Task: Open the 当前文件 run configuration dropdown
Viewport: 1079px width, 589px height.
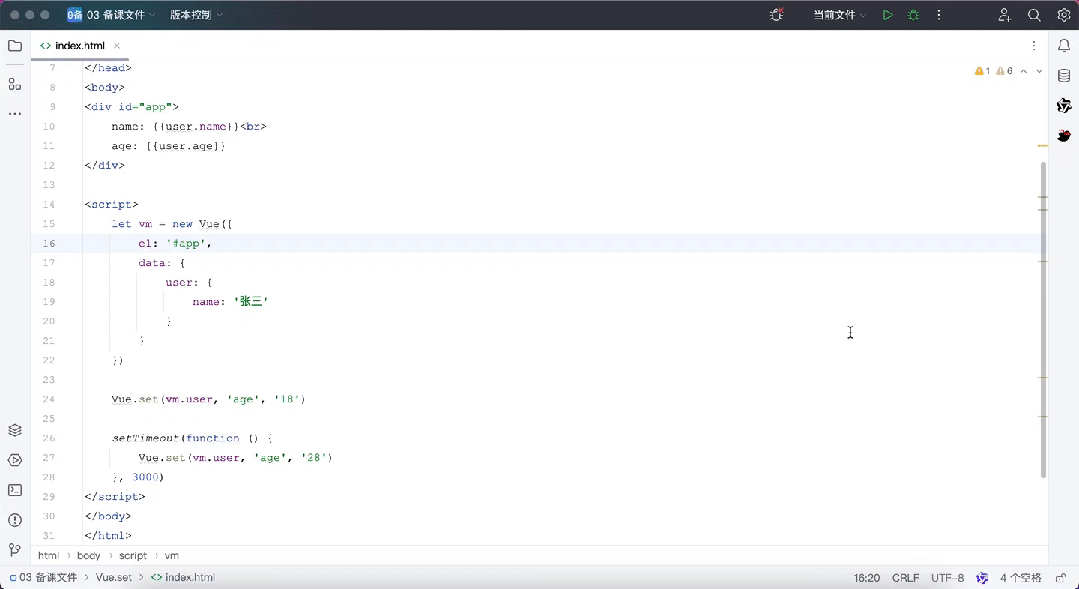Action: click(x=840, y=14)
